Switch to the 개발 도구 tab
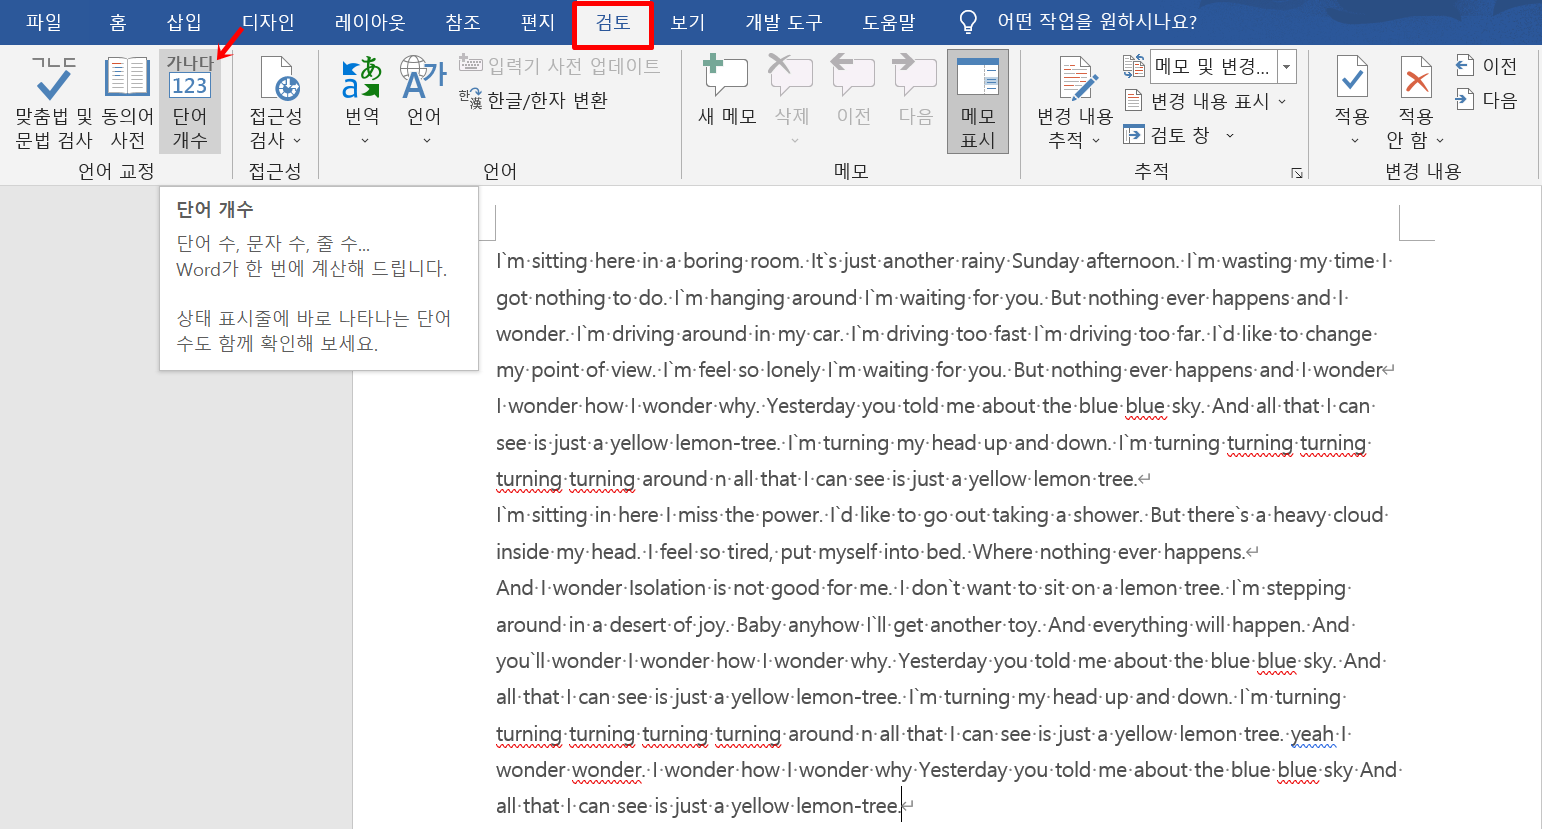1542x829 pixels. click(x=784, y=22)
